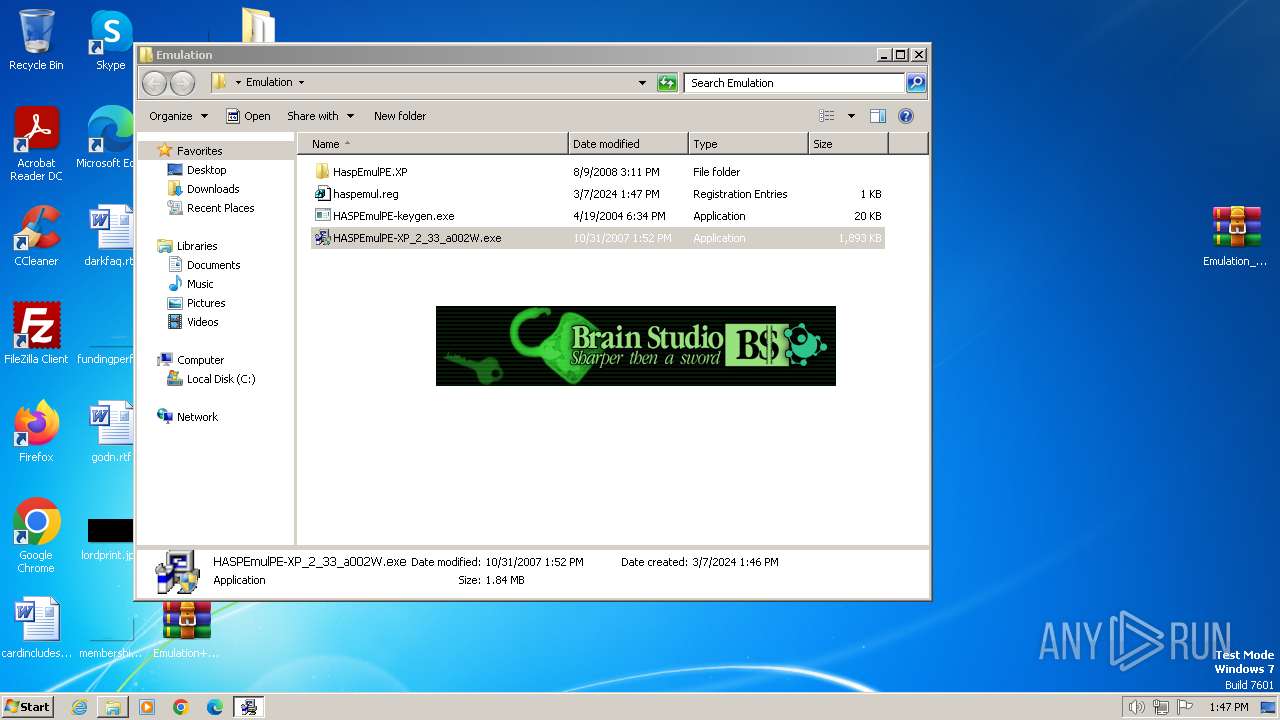
Task: Select the HASPEmulPE-keygen.exe file icon
Action: tap(322, 216)
